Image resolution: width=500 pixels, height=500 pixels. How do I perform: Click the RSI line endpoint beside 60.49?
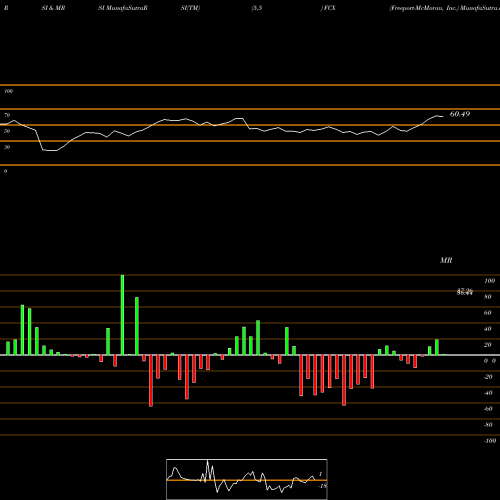[x=443, y=116]
